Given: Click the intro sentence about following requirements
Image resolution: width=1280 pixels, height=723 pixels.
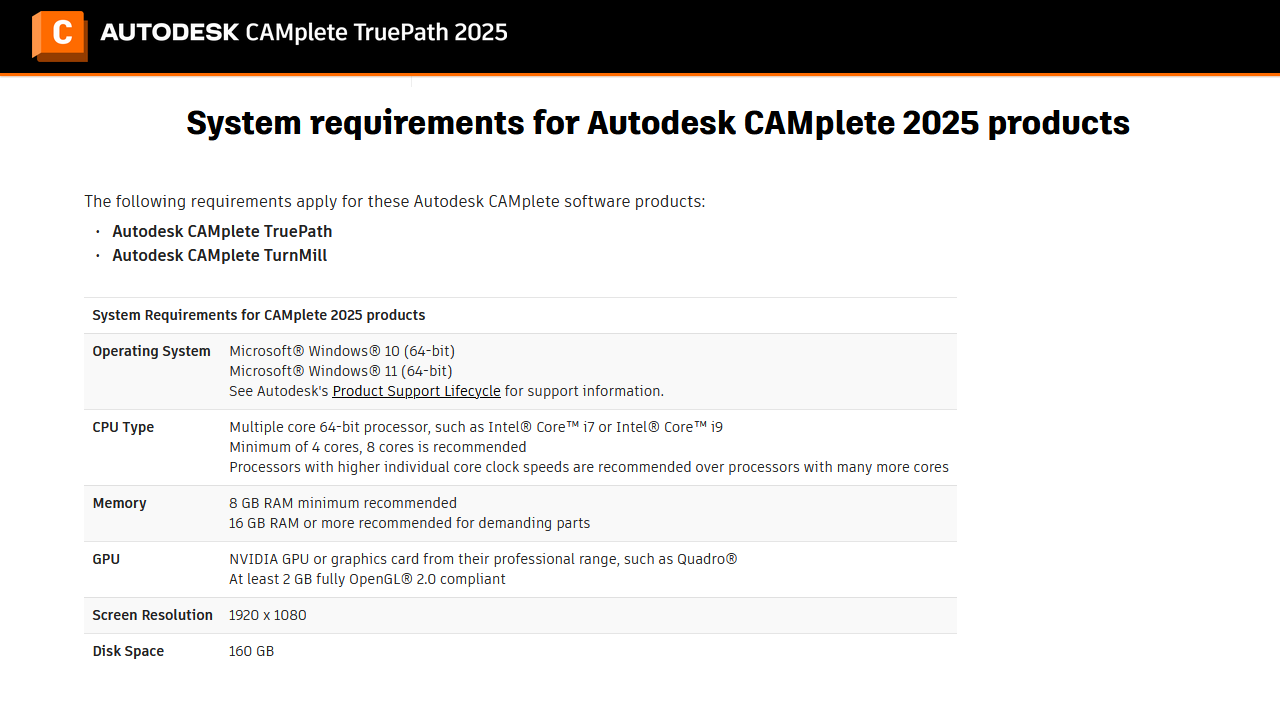Looking at the screenshot, I should pyautogui.click(x=395, y=201).
